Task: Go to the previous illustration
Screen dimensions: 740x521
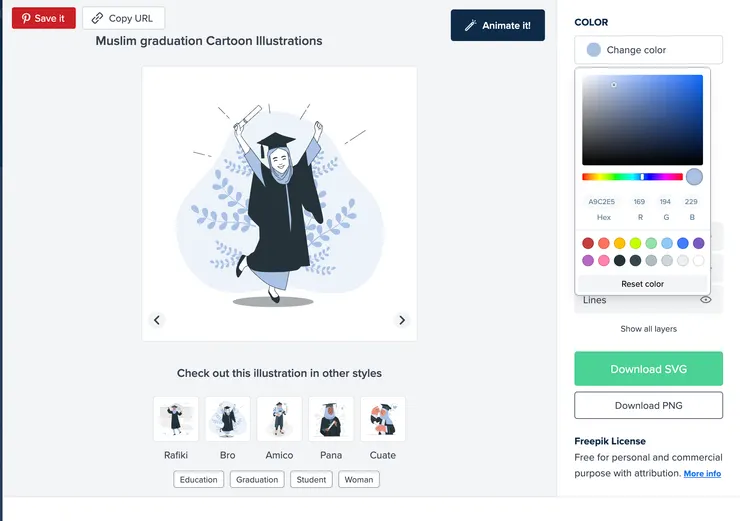Action: [157, 320]
